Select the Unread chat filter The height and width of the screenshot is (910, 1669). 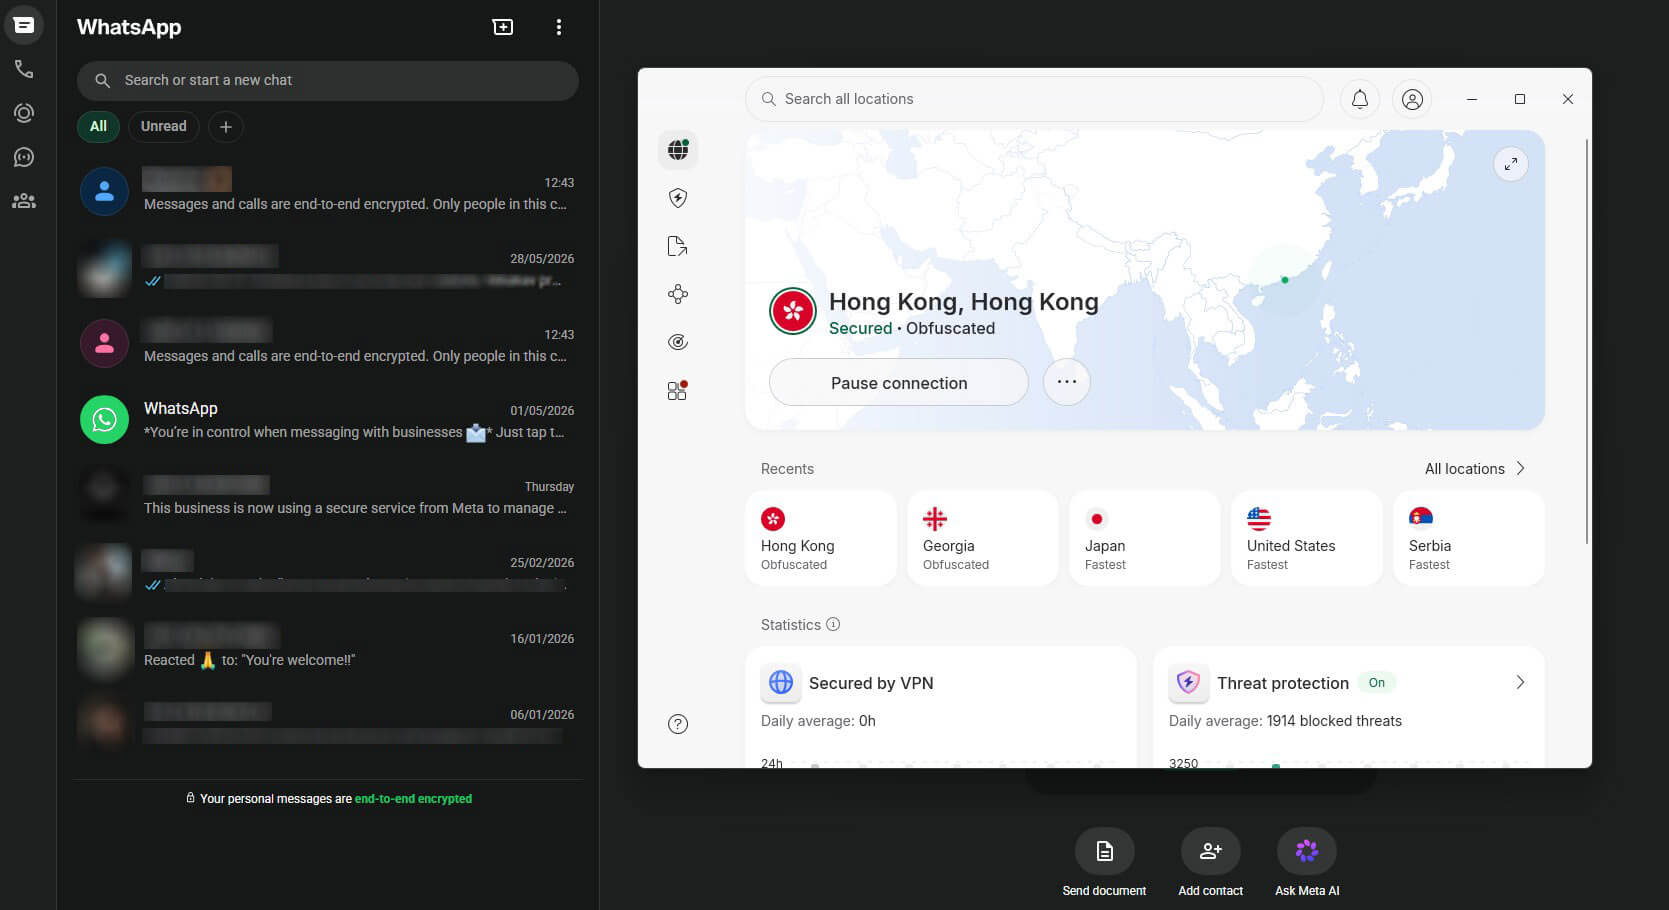pos(163,126)
